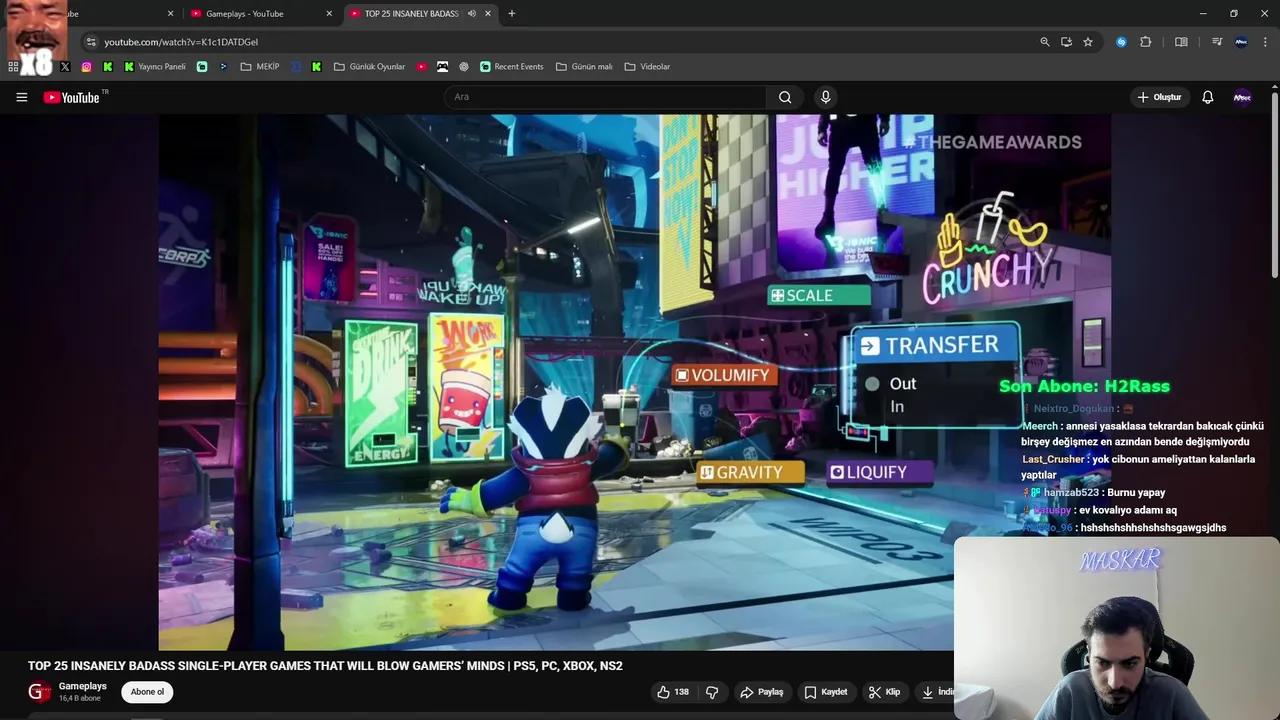Like the video with thumbs up
This screenshot has height=720, width=1280.
pos(672,692)
